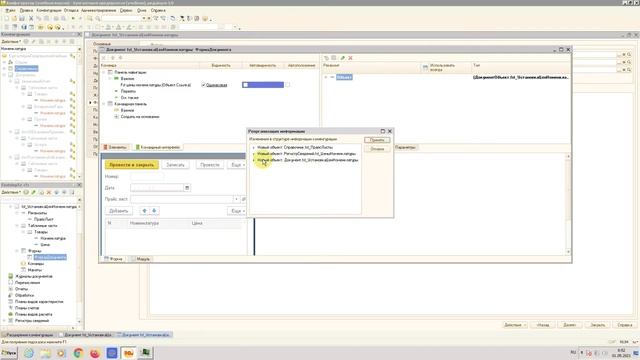This screenshot has width=640, height=360.
Task: Click the Дата input field
Action: pos(157,188)
